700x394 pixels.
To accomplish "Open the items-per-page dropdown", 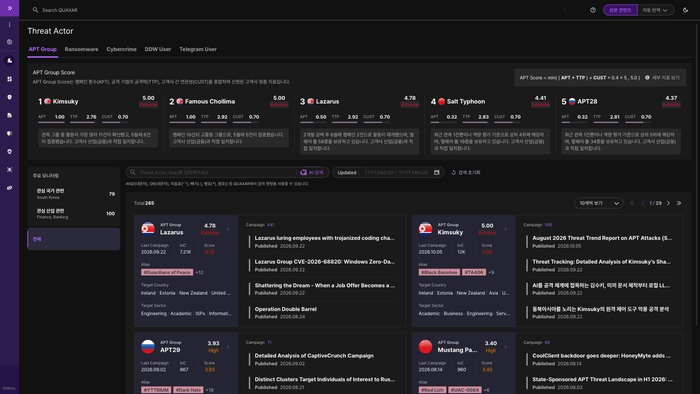I will click(598, 203).
